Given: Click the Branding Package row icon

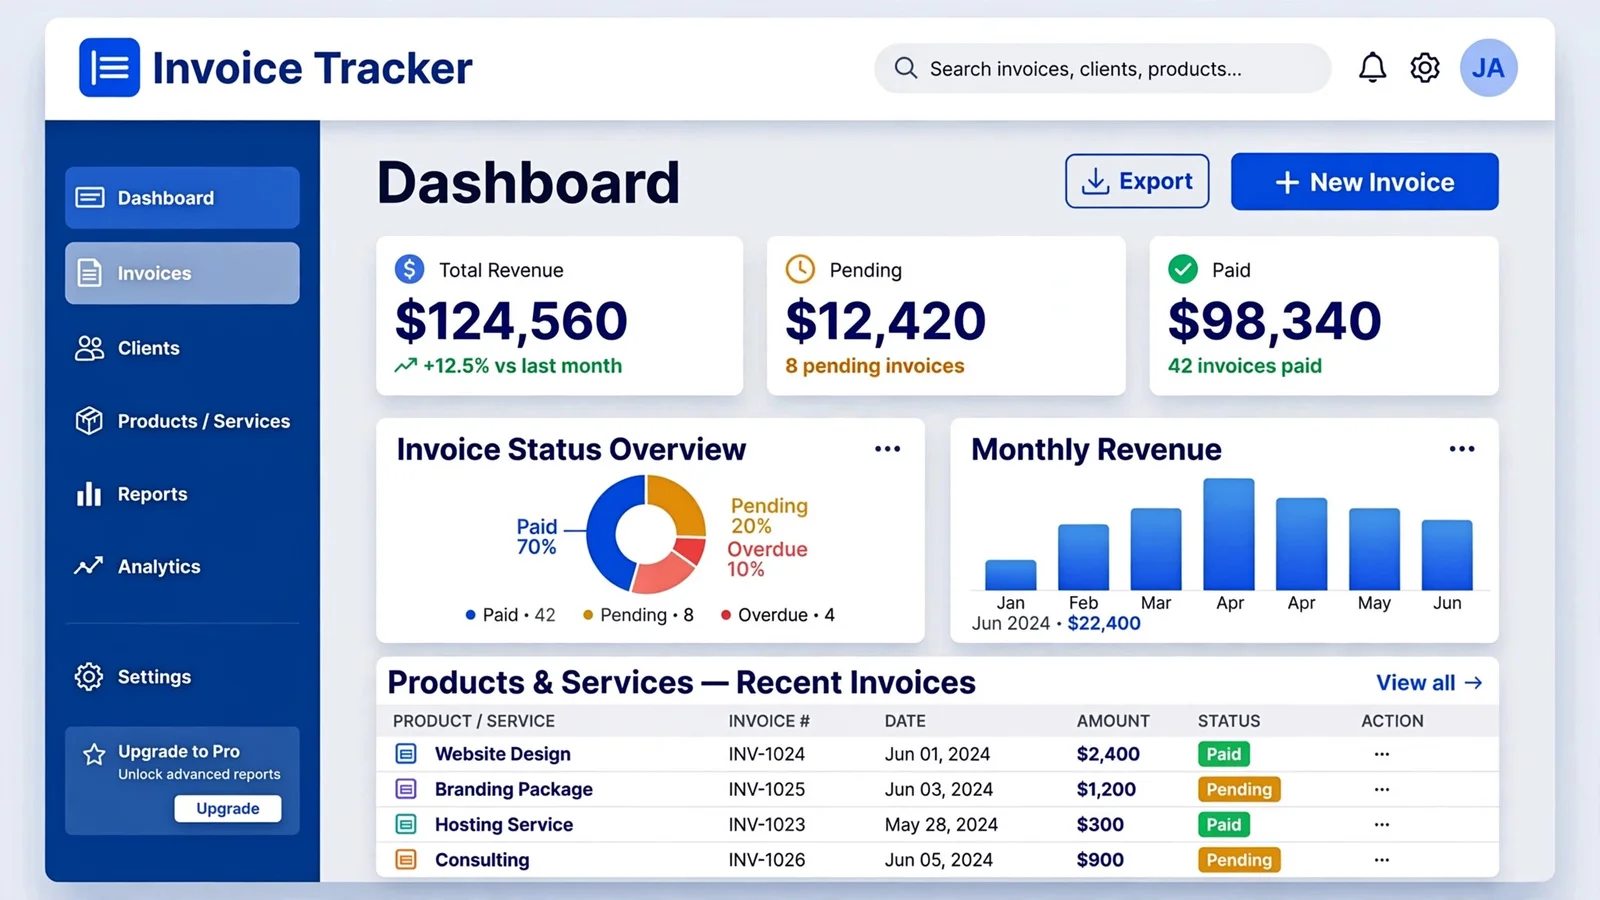Looking at the screenshot, I should [406, 789].
